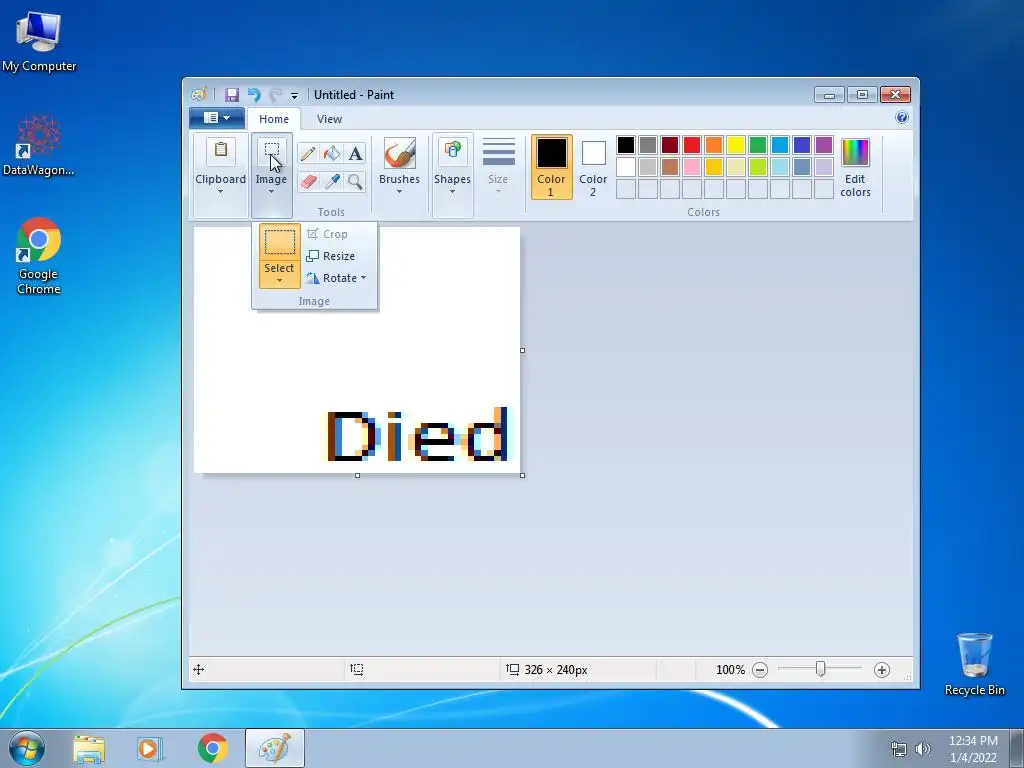The width and height of the screenshot is (1024, 768).
Task: Click the volume speaker tray icon
Action: coord(923,749)
